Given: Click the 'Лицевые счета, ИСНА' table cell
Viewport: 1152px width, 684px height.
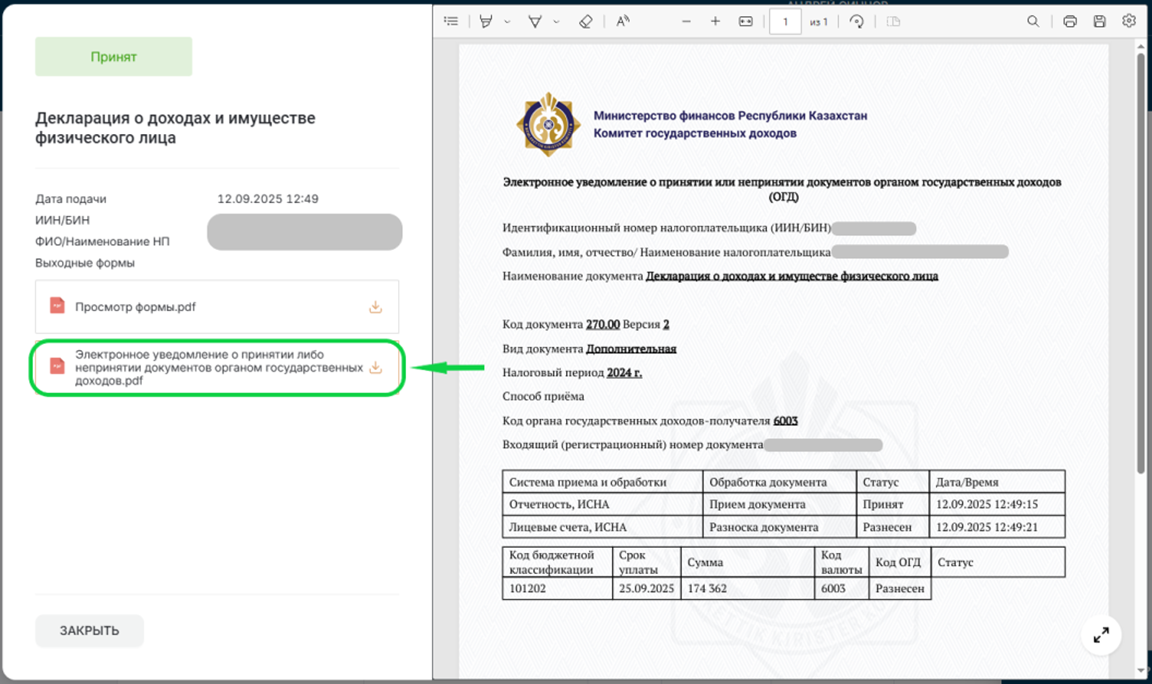Looking at the screenshot, I should point(602,527).
